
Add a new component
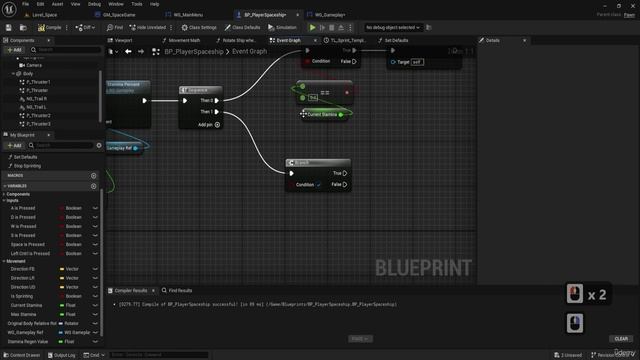pos(14,50)
